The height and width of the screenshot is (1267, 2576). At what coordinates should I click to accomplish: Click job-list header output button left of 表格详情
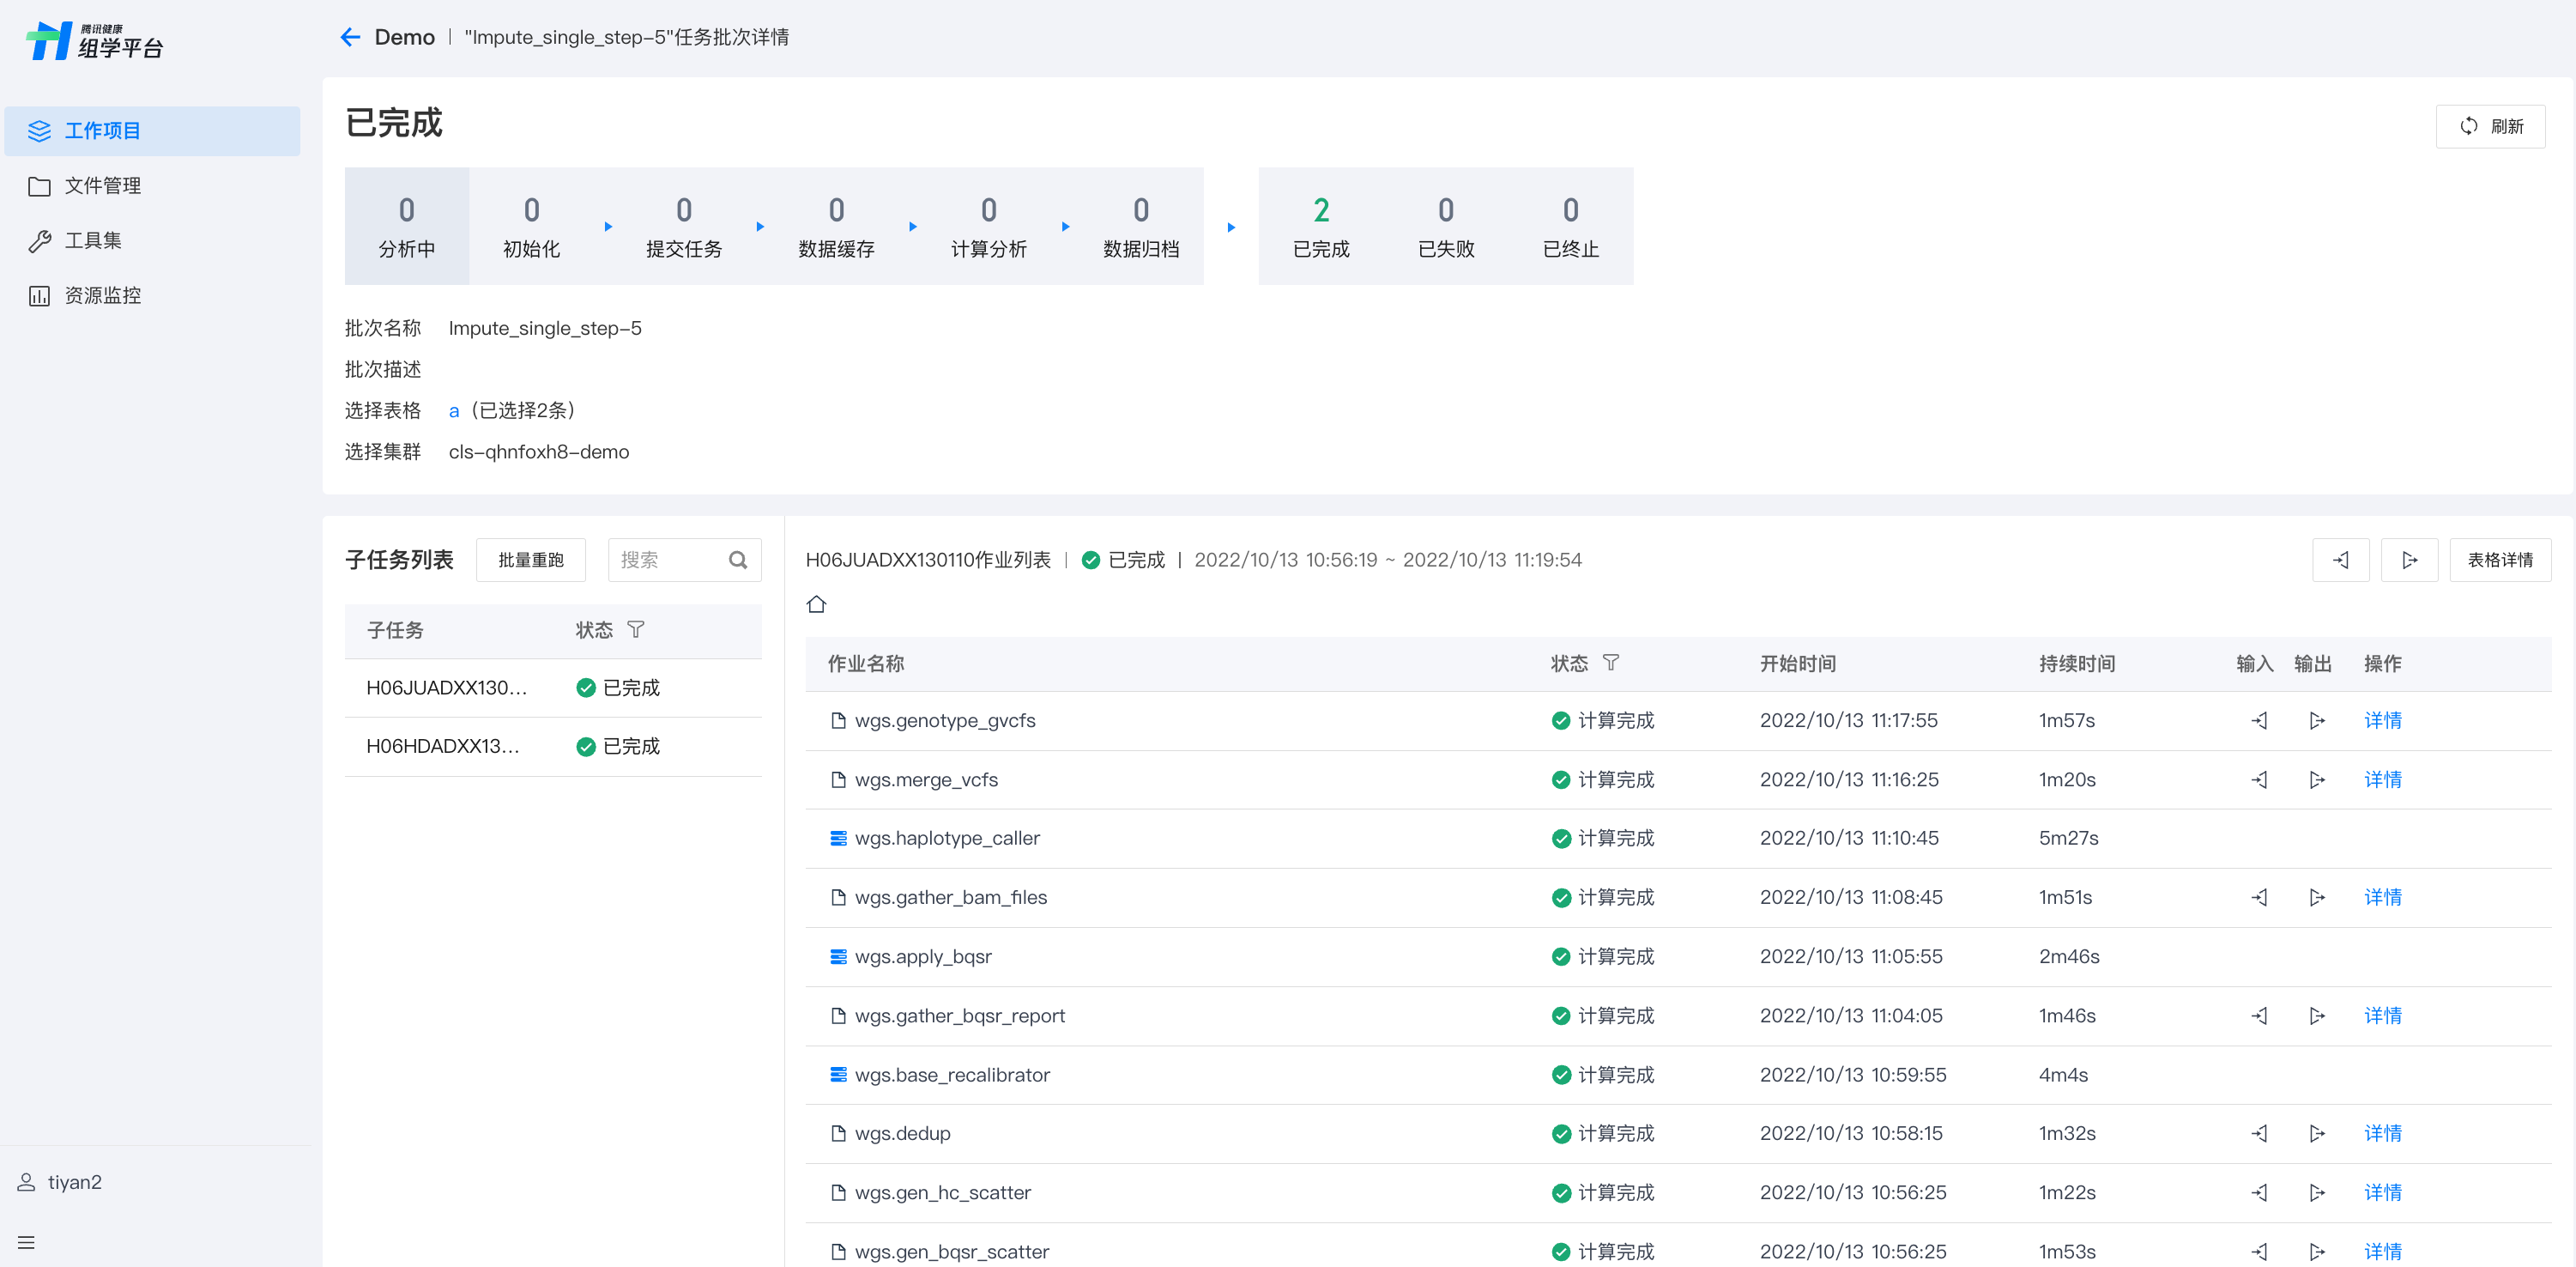point(2409,560)
